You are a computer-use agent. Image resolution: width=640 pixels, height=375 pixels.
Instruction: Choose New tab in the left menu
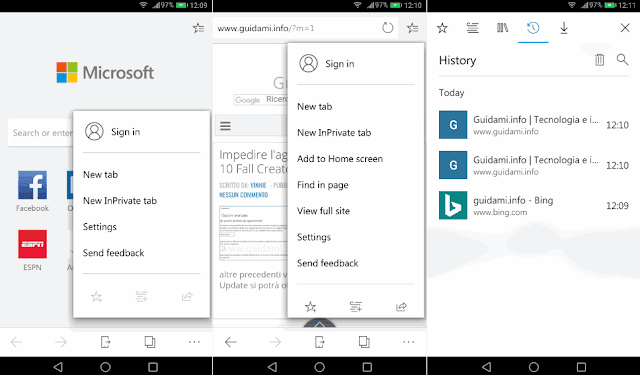click(x=100, y=175)
